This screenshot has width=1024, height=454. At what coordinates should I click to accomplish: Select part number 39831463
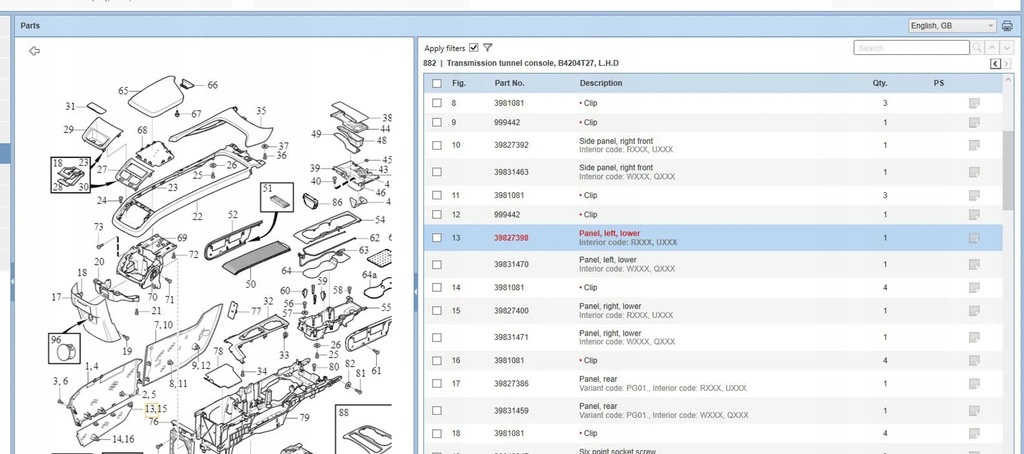[511, 172]
